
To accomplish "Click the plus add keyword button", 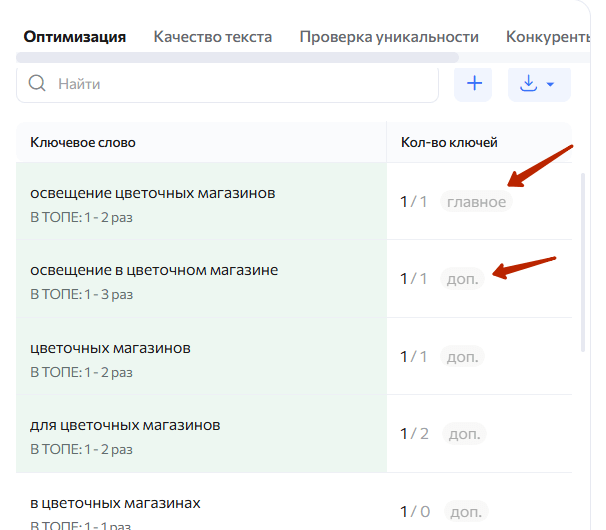I will [473, 84].
